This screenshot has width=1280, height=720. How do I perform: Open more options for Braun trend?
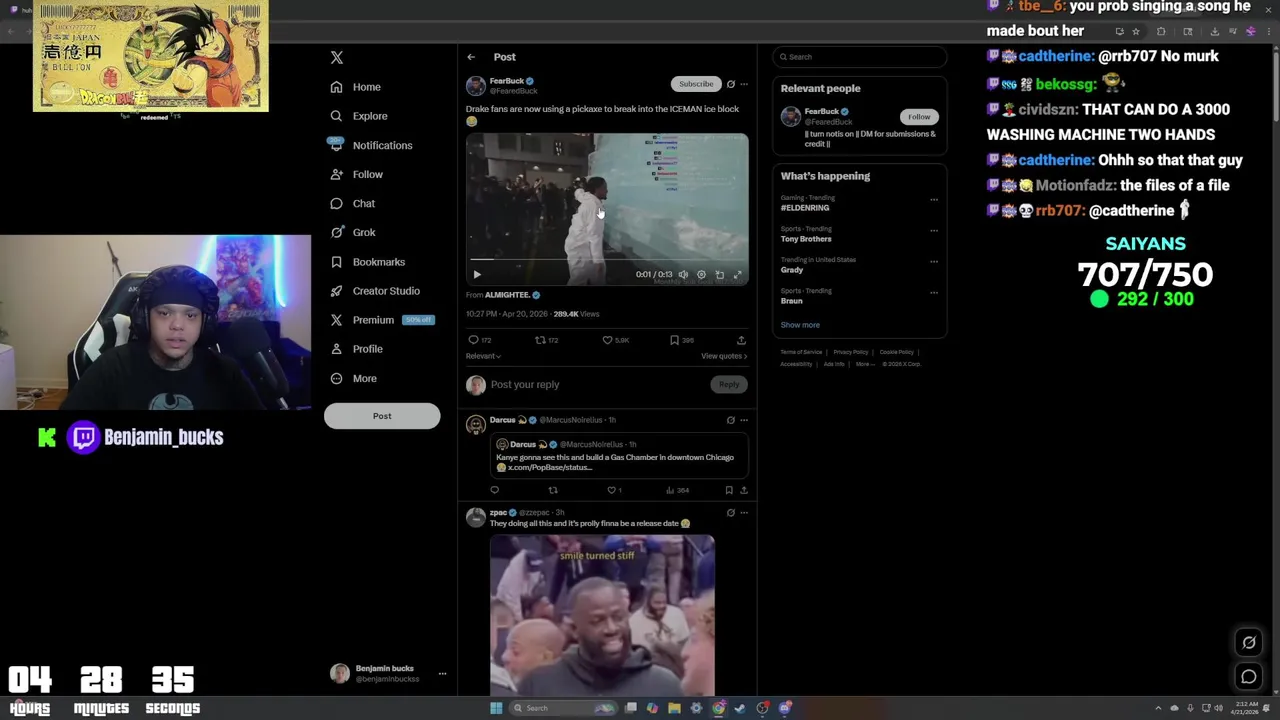(934, 292)
